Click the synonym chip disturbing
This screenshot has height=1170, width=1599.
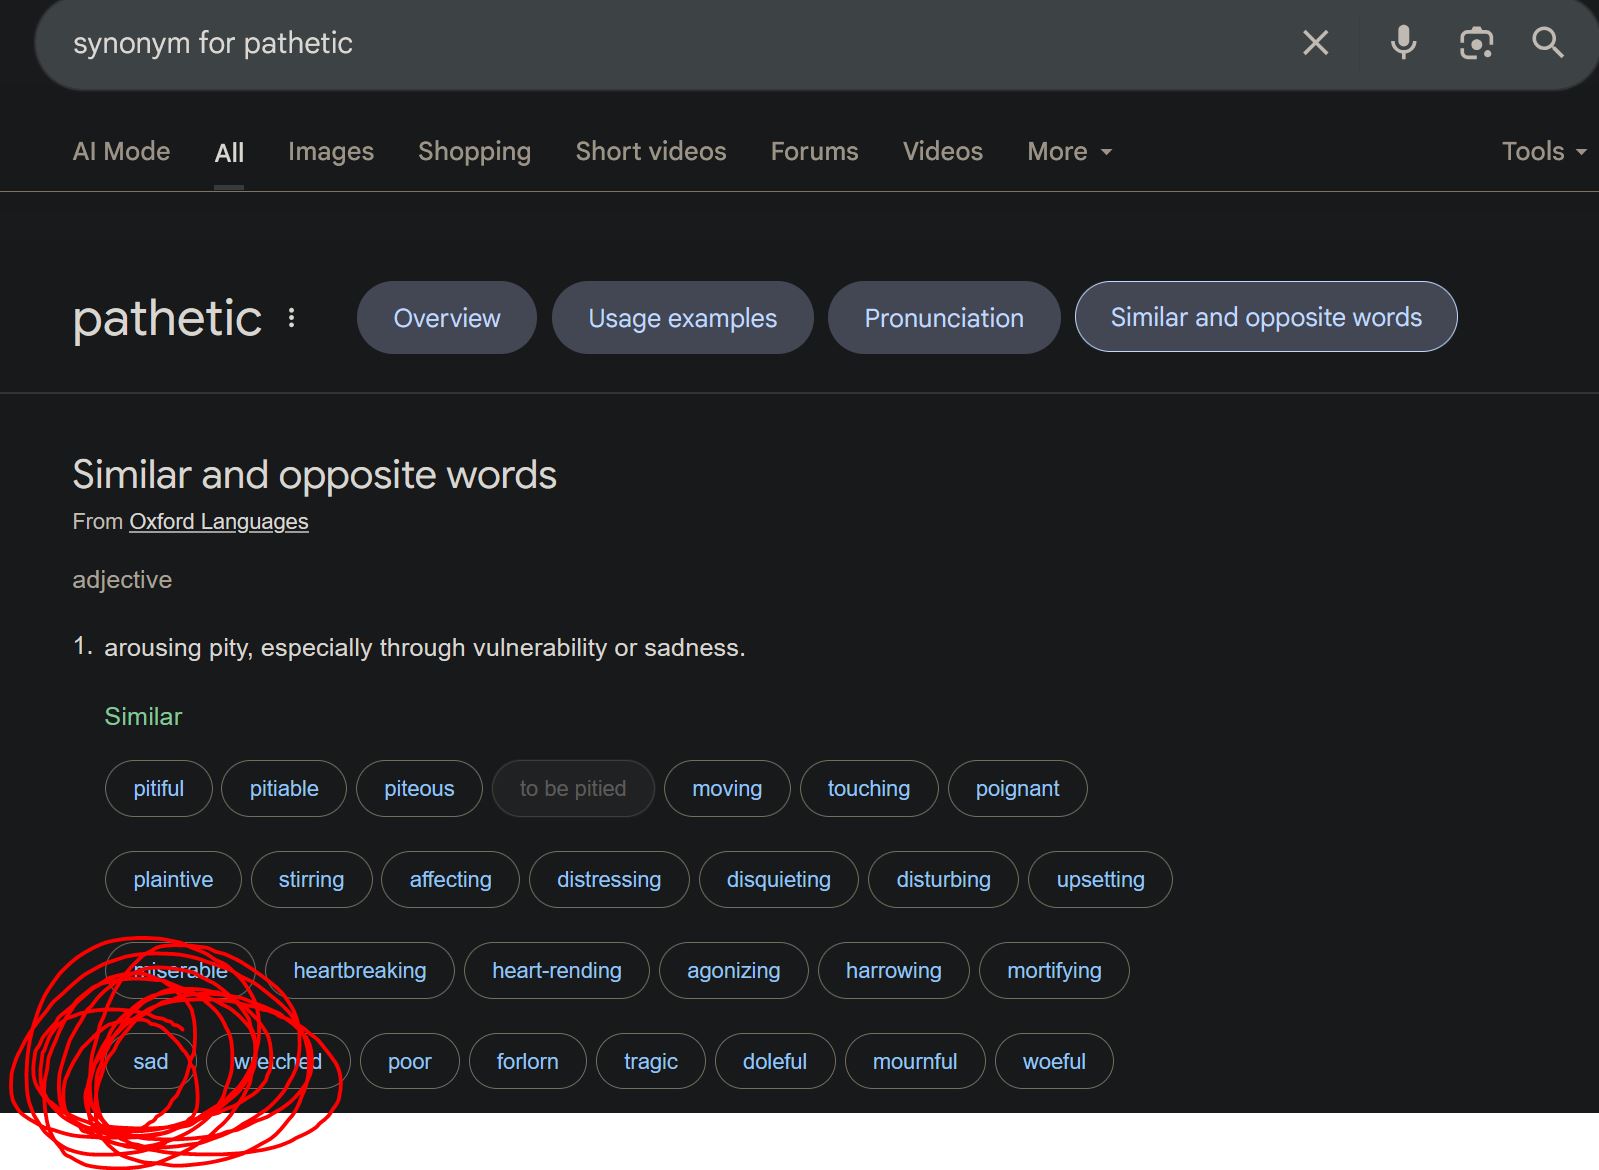pos(943,879)
